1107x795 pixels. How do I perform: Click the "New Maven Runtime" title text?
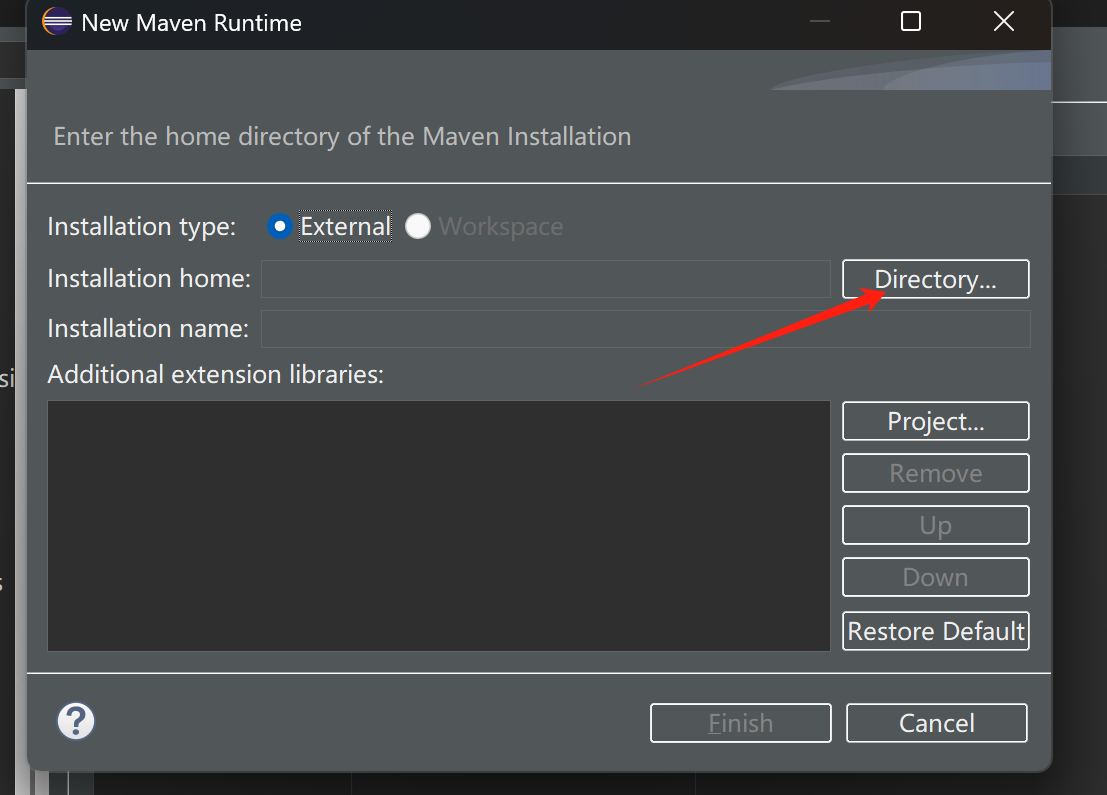[191, 23]
